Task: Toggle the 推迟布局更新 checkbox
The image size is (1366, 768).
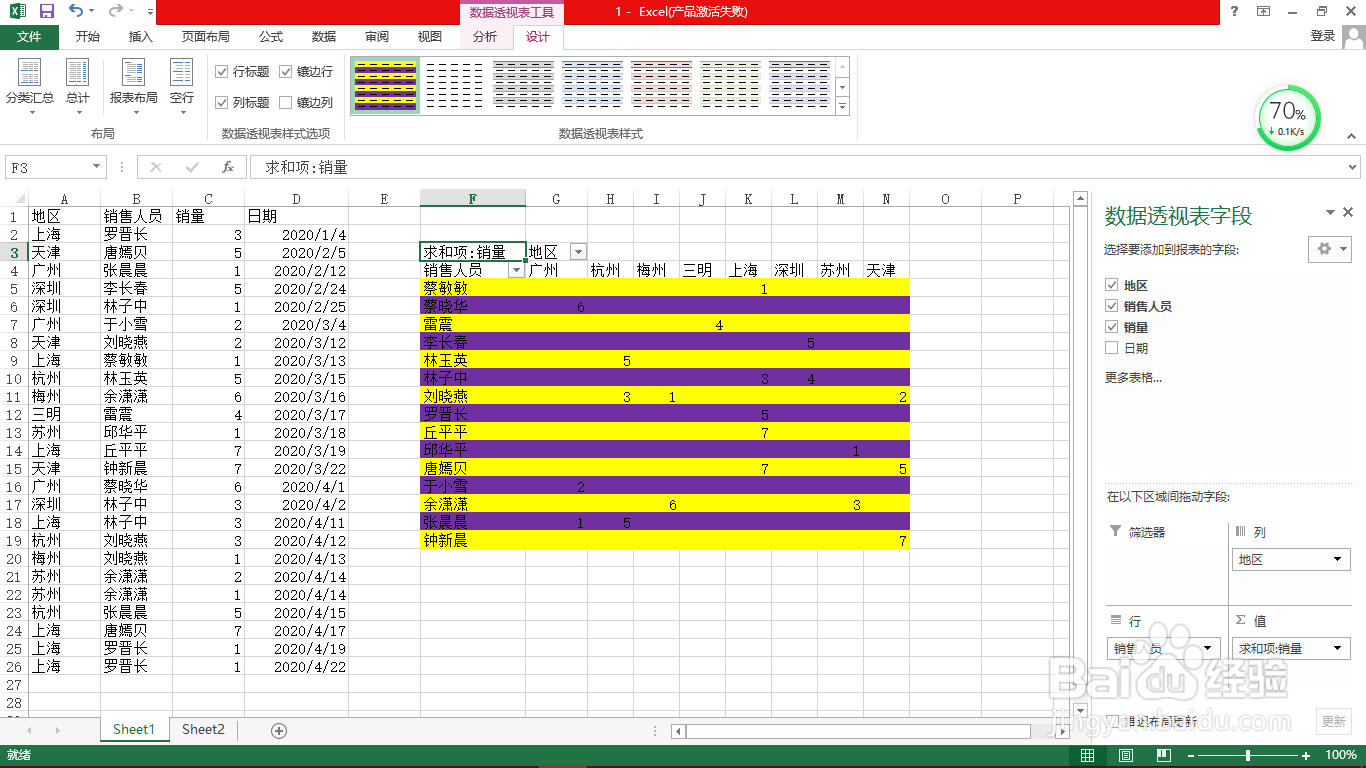Action: pos(1114,721)
